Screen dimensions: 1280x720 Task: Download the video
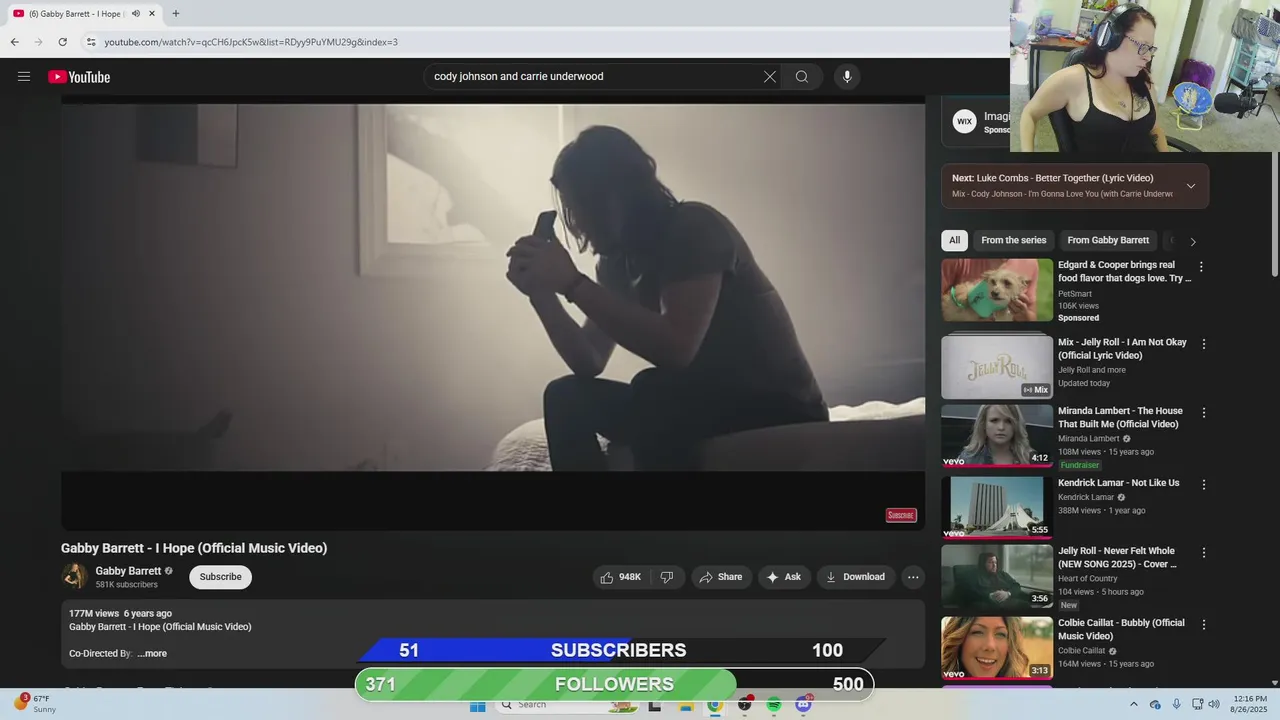856,577
